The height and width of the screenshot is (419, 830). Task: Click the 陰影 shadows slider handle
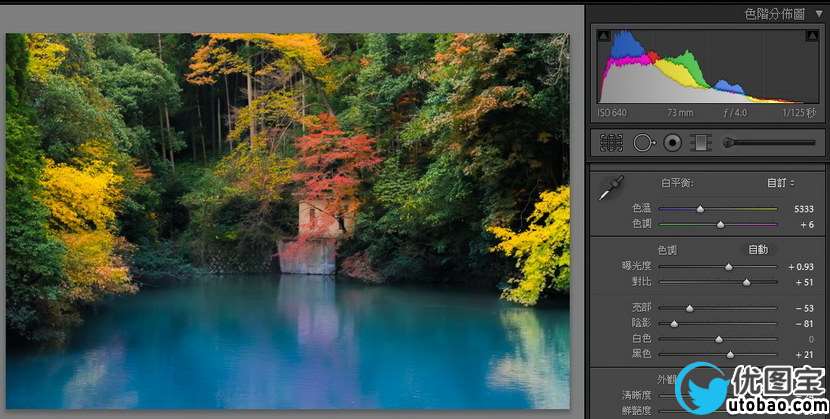tap(674, 323)
